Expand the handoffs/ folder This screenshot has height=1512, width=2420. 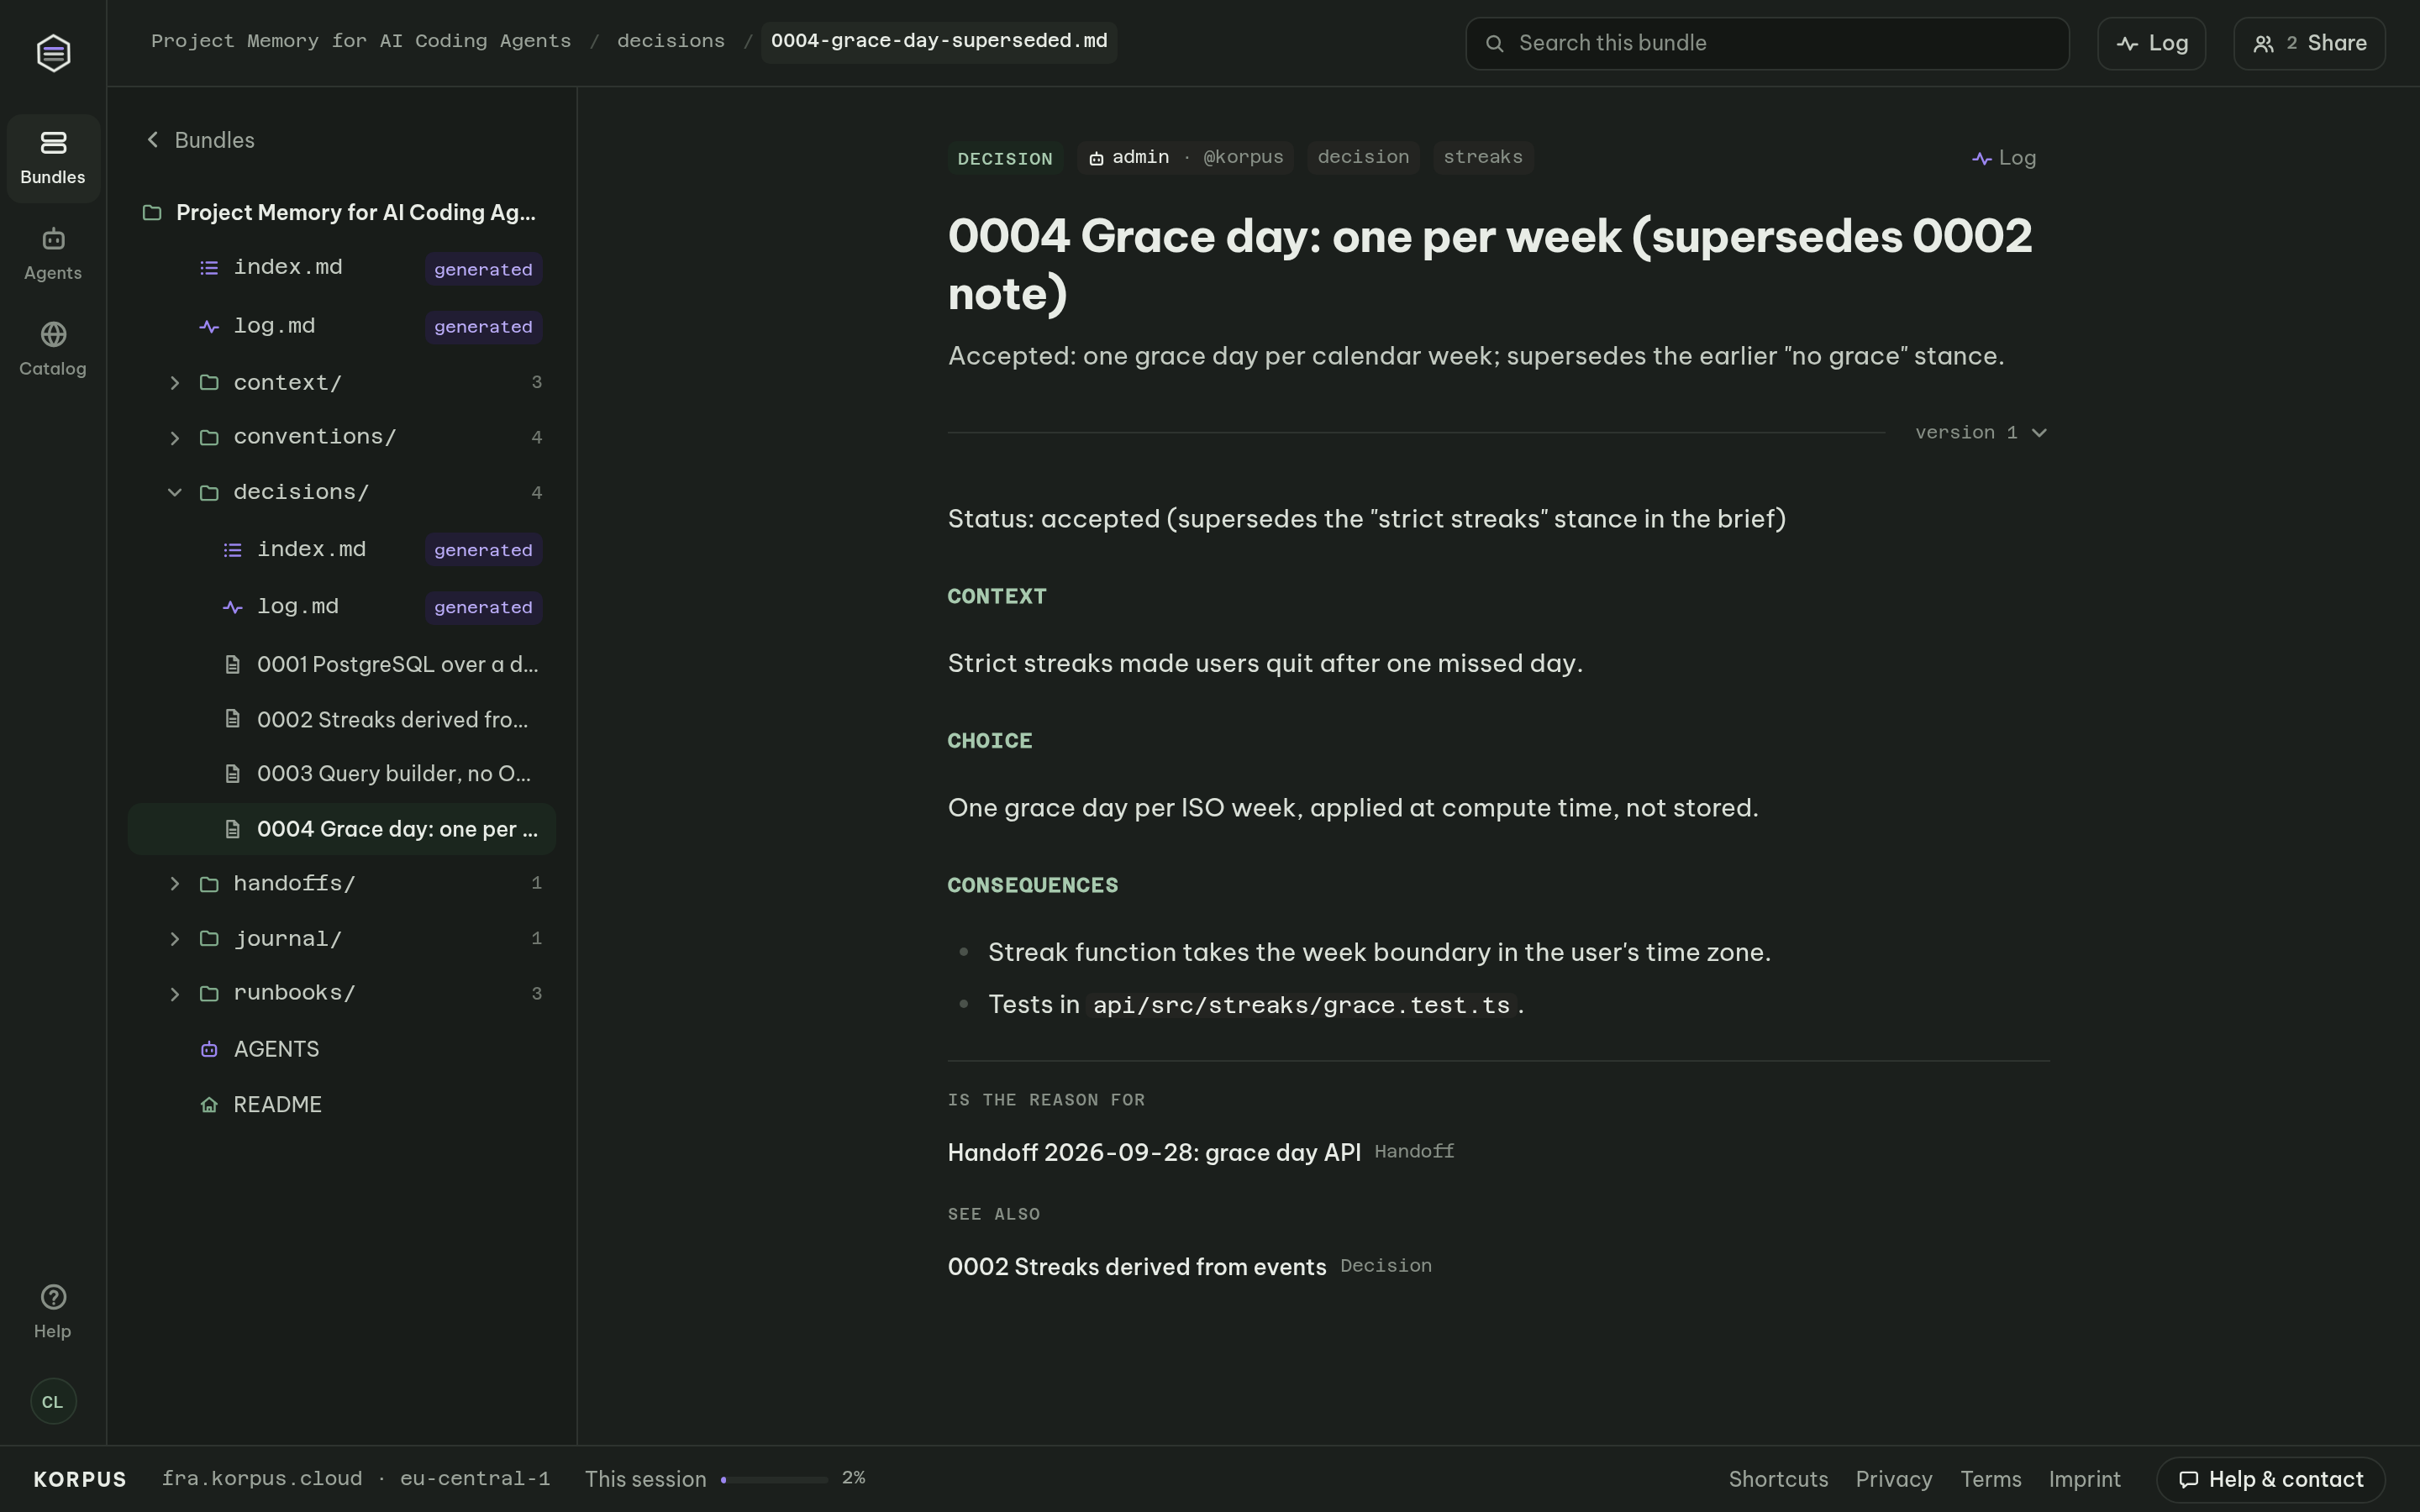175,884
